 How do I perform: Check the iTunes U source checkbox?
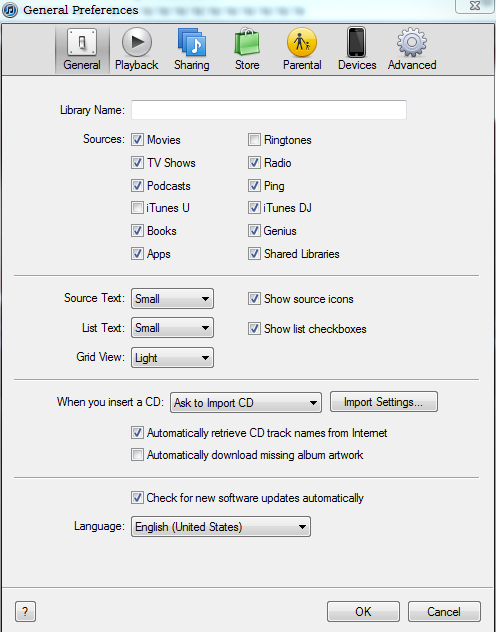(x=137, y=208)
